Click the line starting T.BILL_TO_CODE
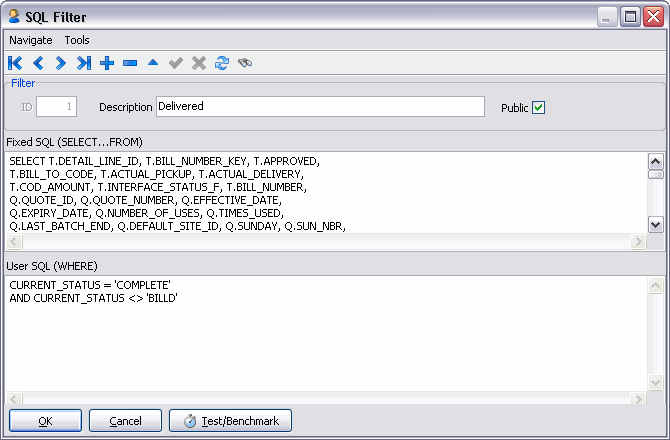 pos(156,174)
